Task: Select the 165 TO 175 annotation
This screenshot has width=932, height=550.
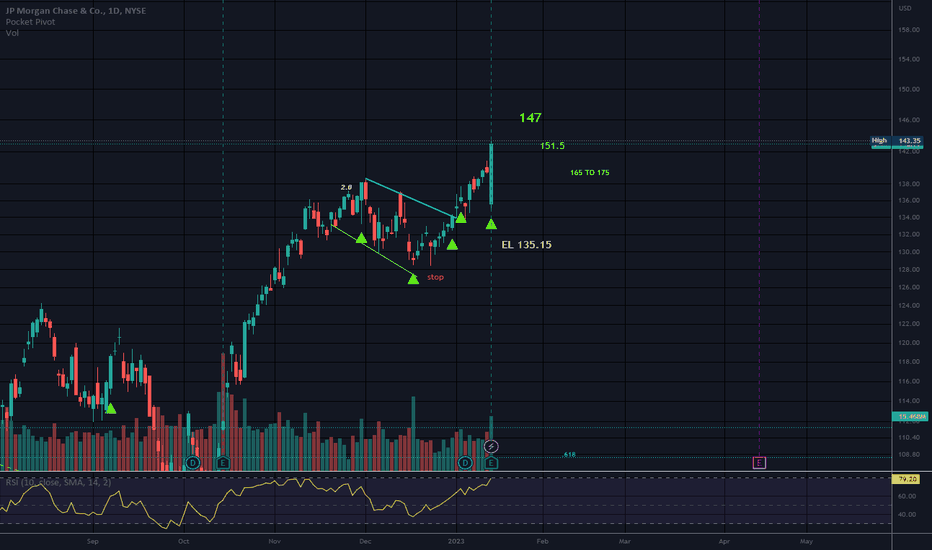Action: (590, 172)
